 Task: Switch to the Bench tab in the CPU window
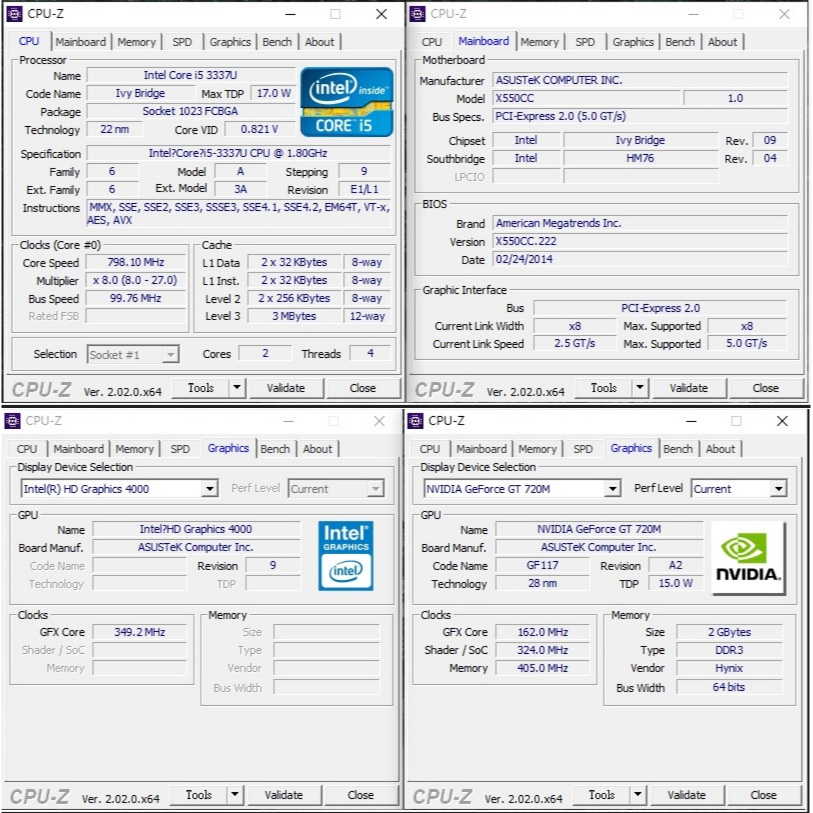(x=277, y=41)
